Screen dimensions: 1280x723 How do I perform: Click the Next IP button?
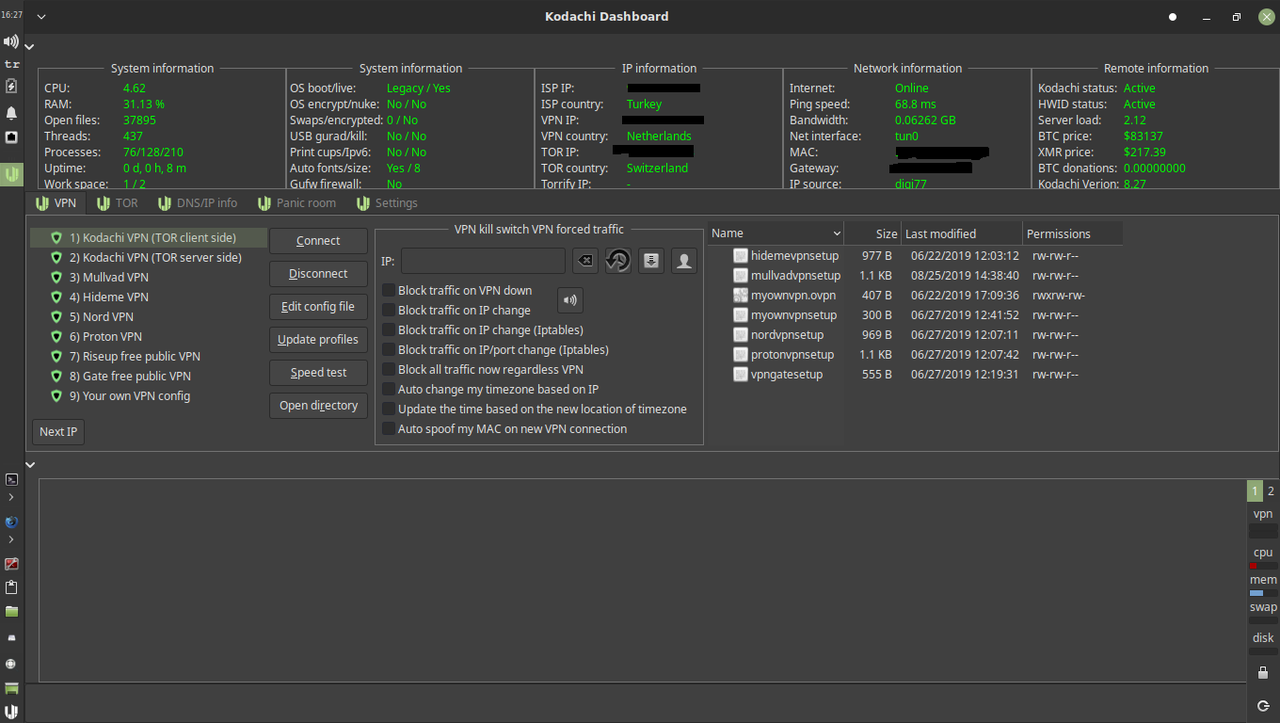pos(58,432)
